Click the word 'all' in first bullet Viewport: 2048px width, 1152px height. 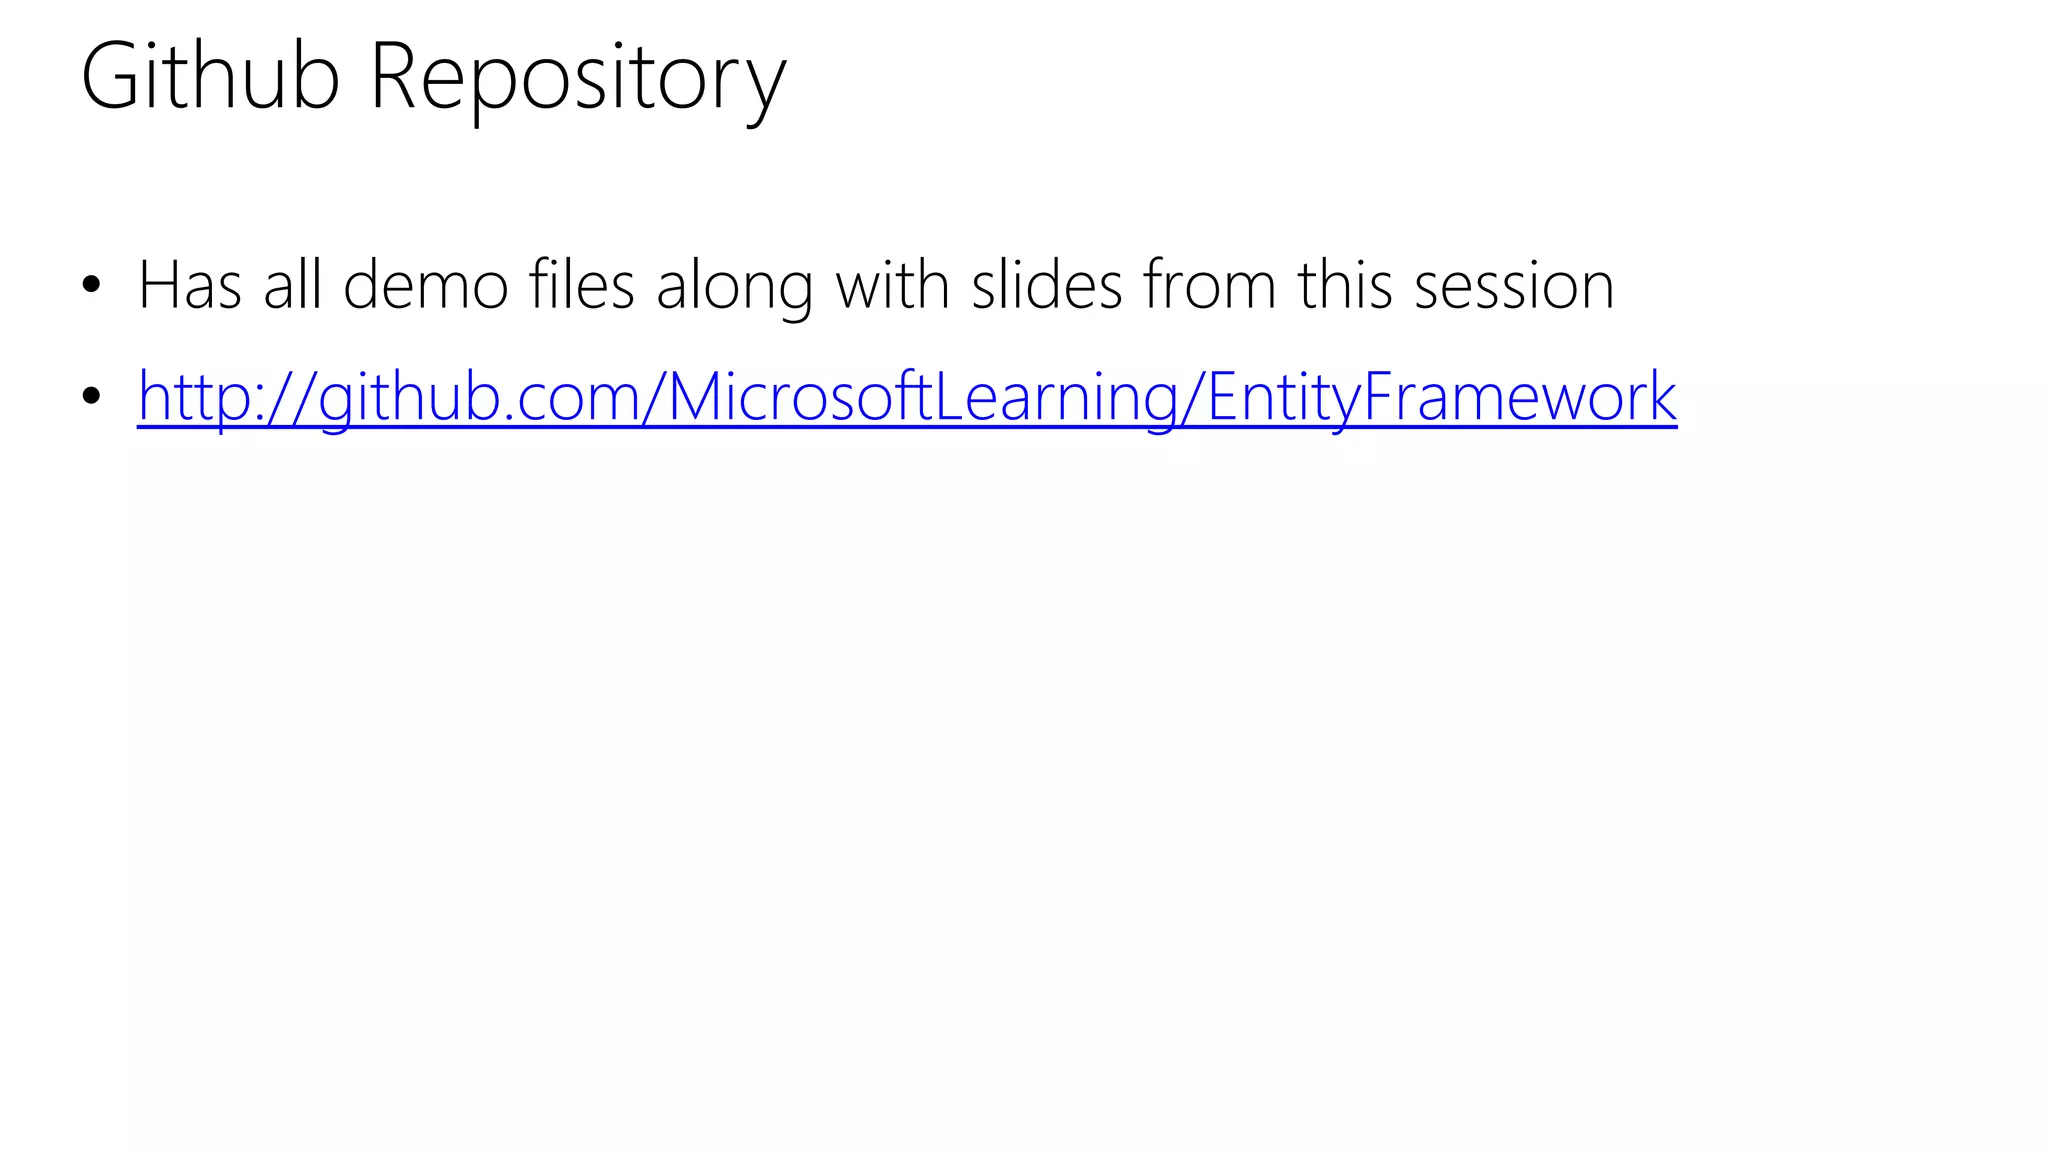tap(292, 284)
